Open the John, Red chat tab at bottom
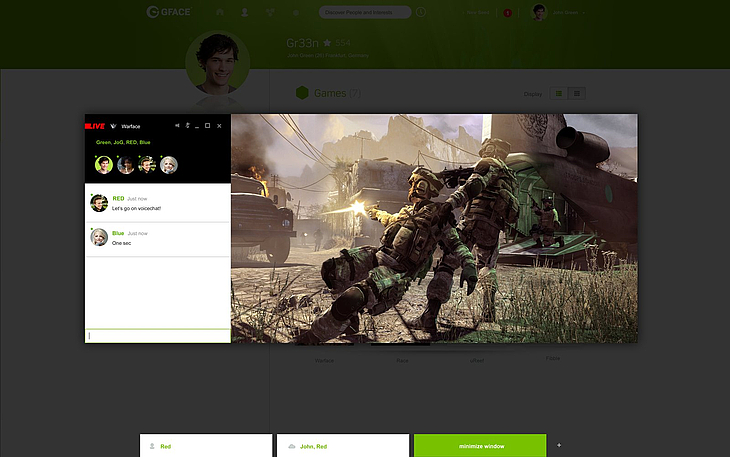 [343, 446]
